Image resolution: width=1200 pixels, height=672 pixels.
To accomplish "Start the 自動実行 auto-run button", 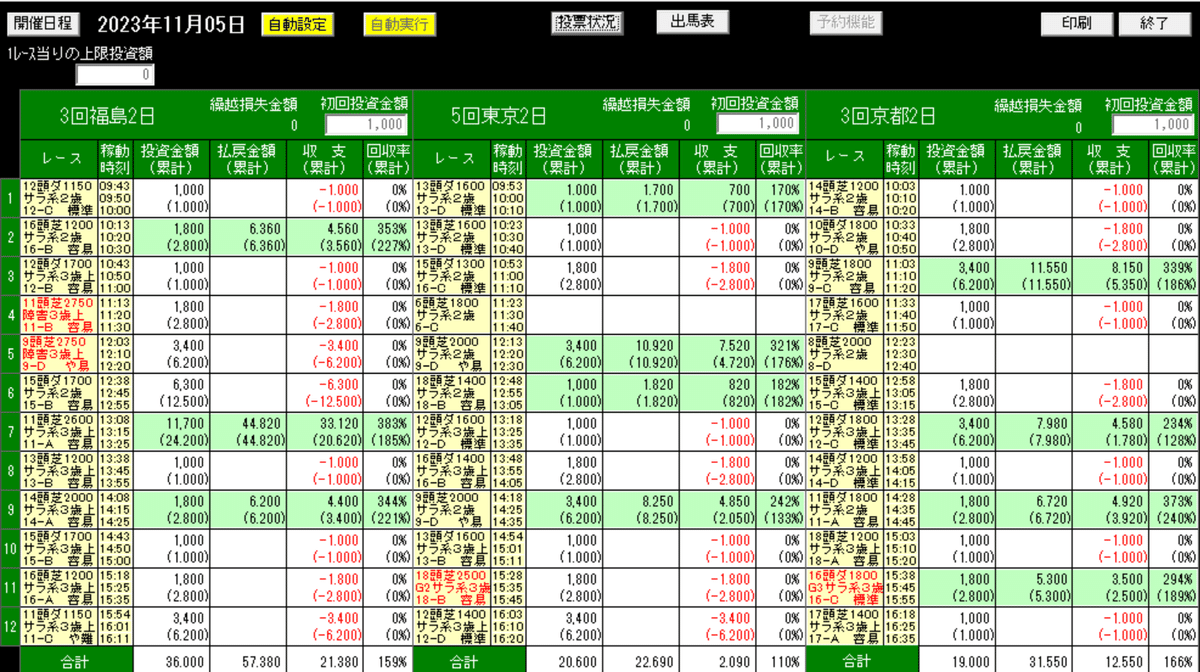I will (399, 24).
